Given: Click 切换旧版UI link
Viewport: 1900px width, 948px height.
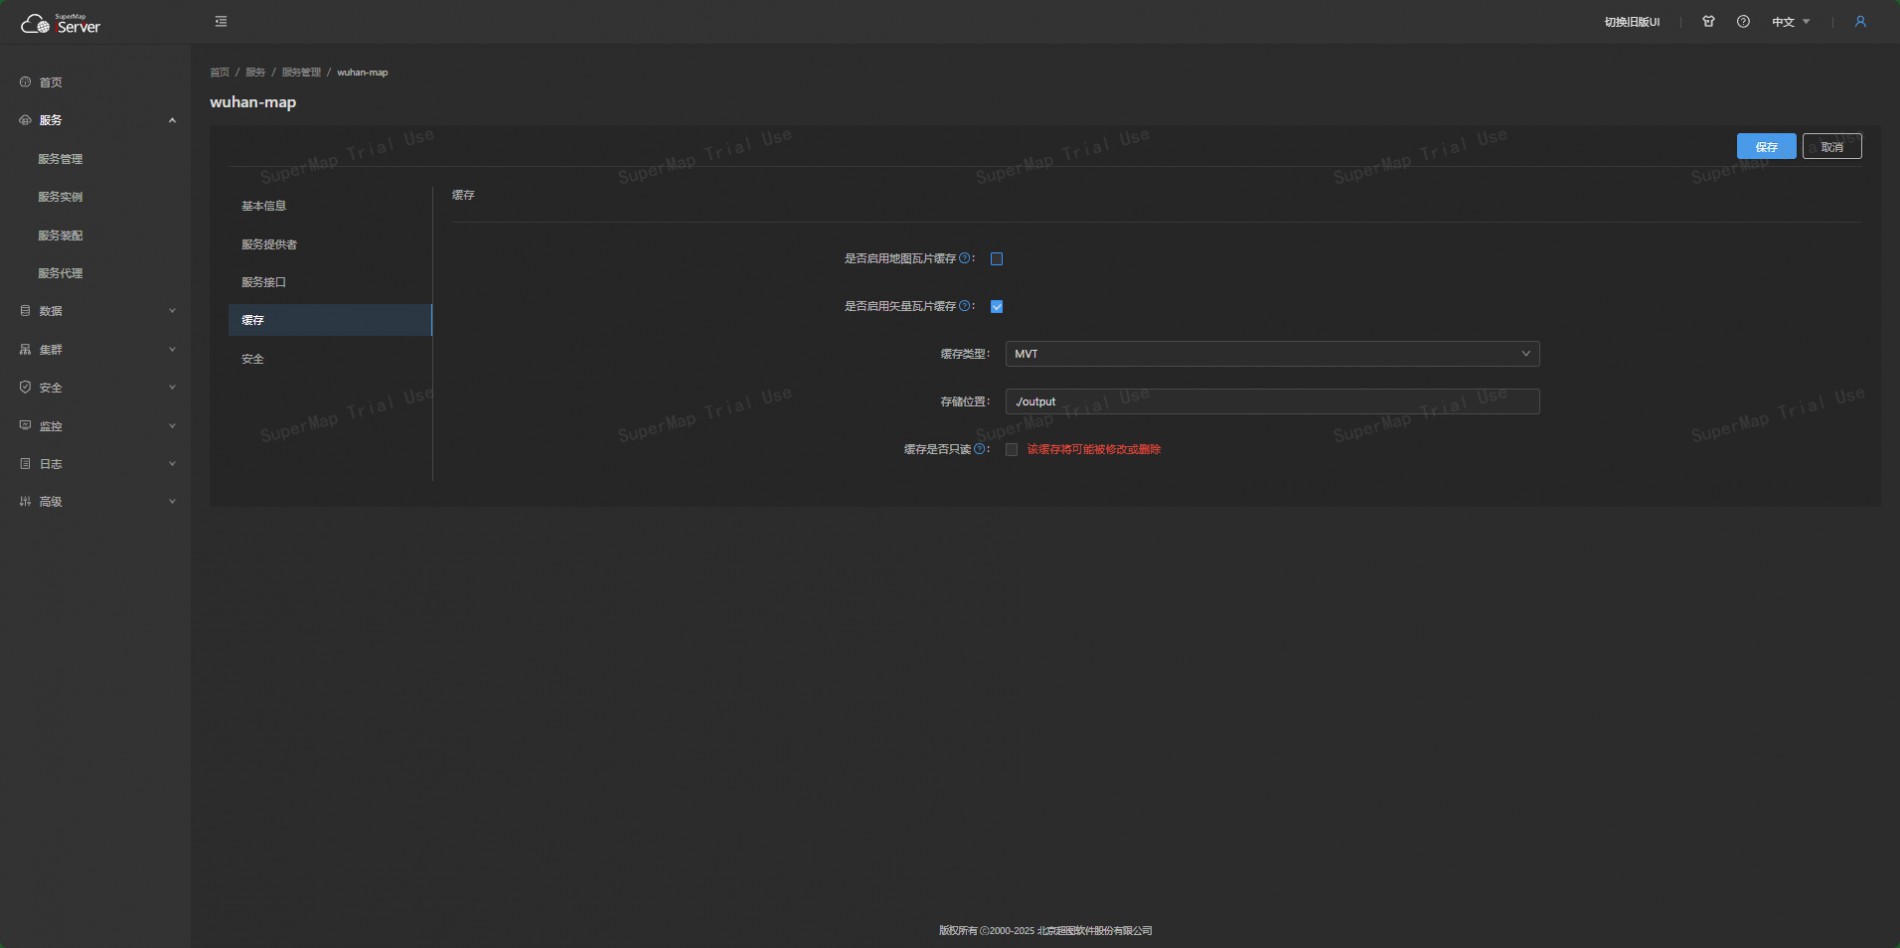Looking at the screenshot, I should coord(1632,22).
